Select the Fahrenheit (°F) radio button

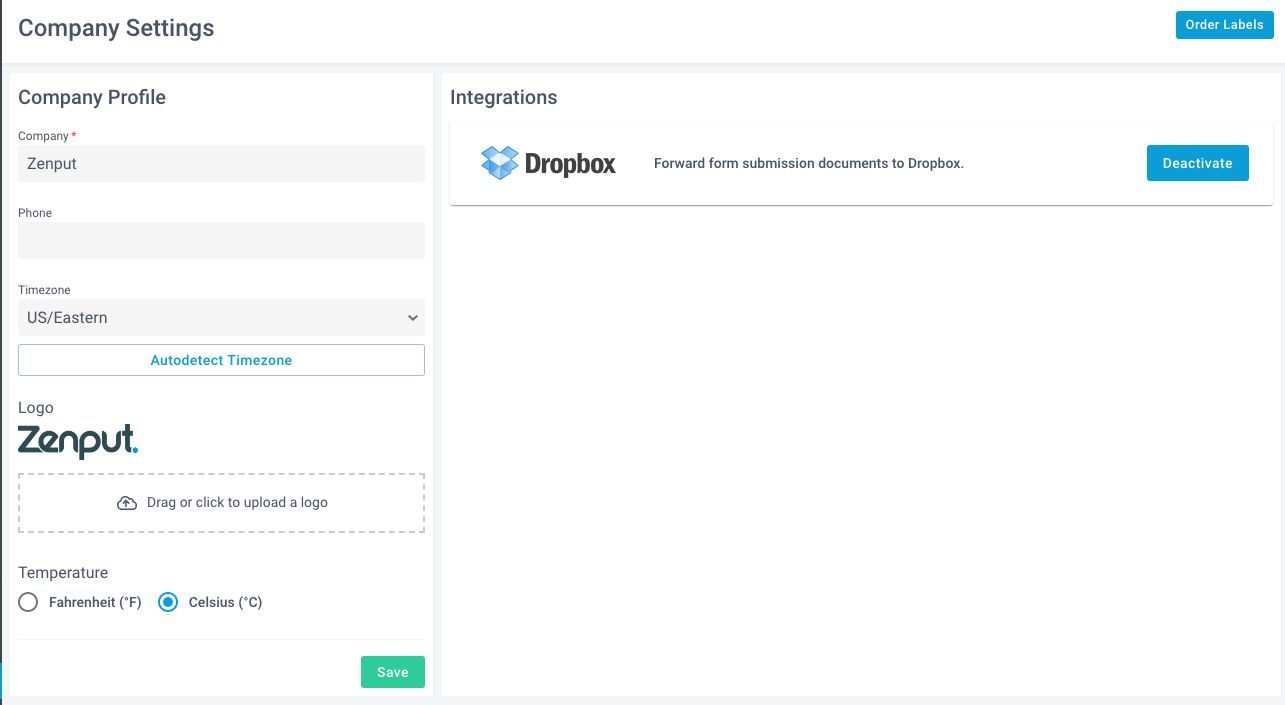tap(28, 602)
